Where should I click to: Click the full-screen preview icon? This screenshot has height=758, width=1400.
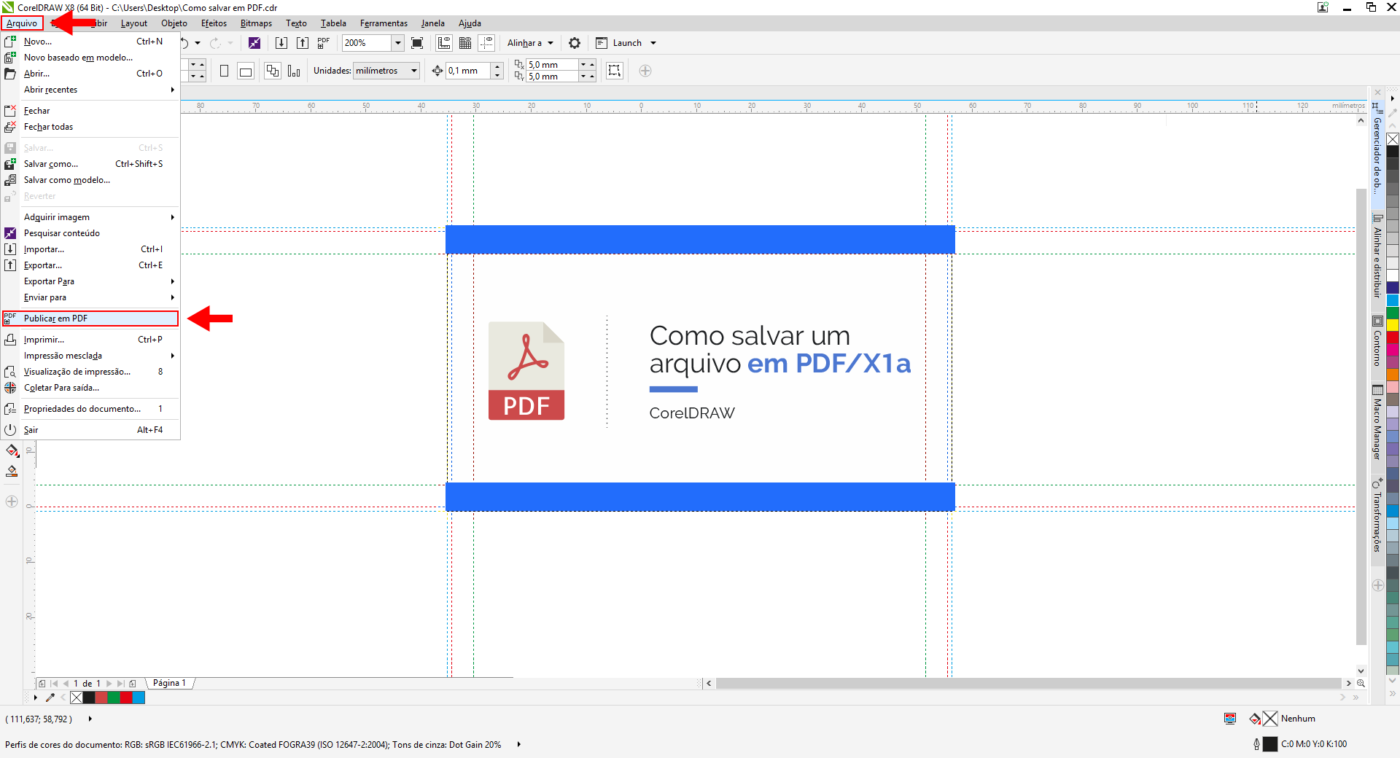click(x=417, y=43)
